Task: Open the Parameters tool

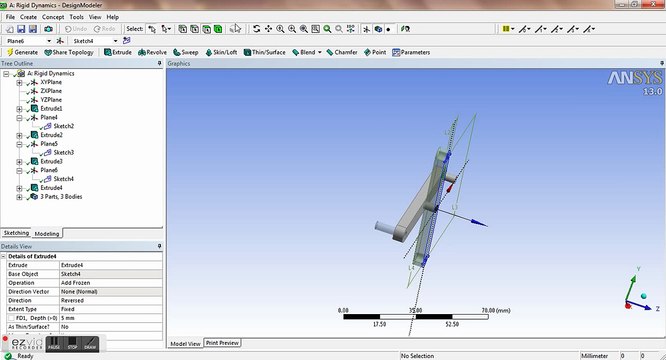Action: pyautogui.click(x=411, y=52)
